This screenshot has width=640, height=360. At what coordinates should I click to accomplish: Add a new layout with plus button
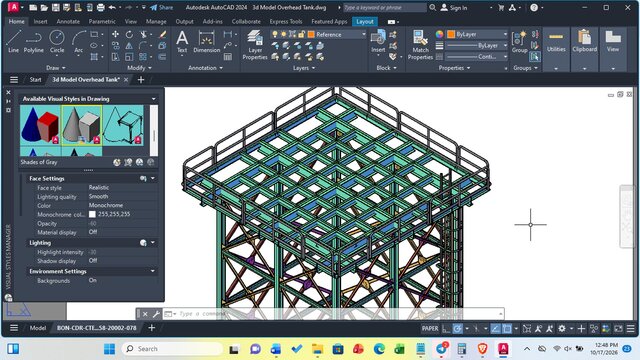[151, 328]
